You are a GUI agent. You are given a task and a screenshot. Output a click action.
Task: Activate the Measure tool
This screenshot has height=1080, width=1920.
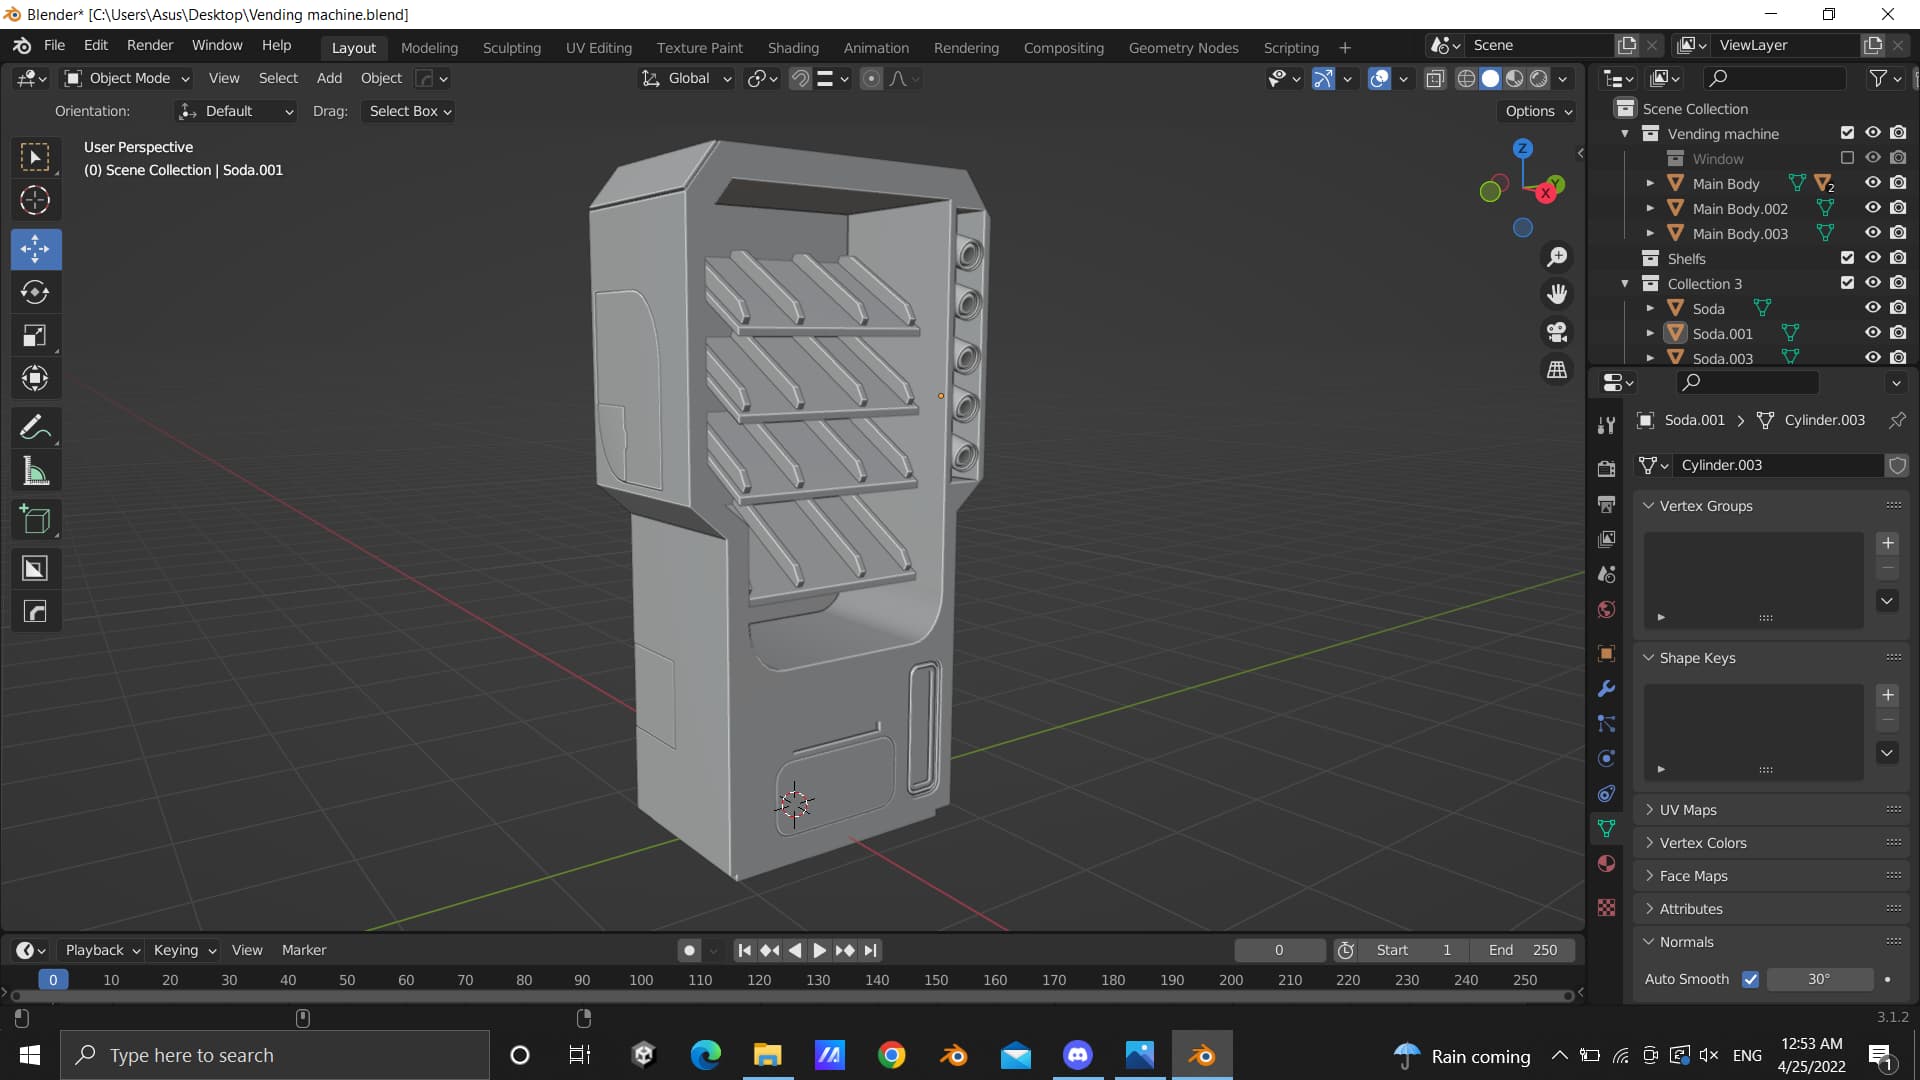[35, 470]
